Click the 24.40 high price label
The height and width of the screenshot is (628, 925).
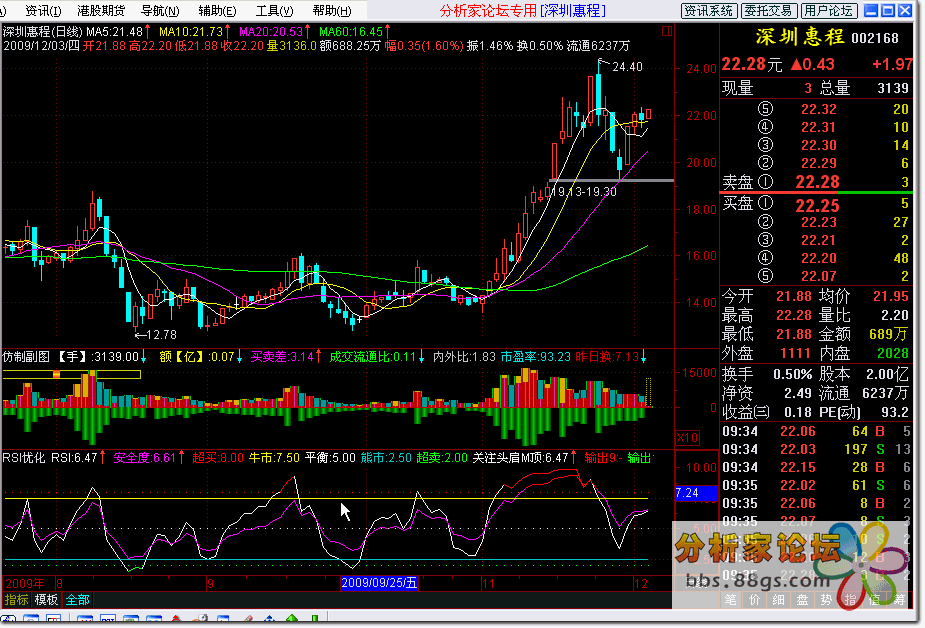tap(628, 67)
